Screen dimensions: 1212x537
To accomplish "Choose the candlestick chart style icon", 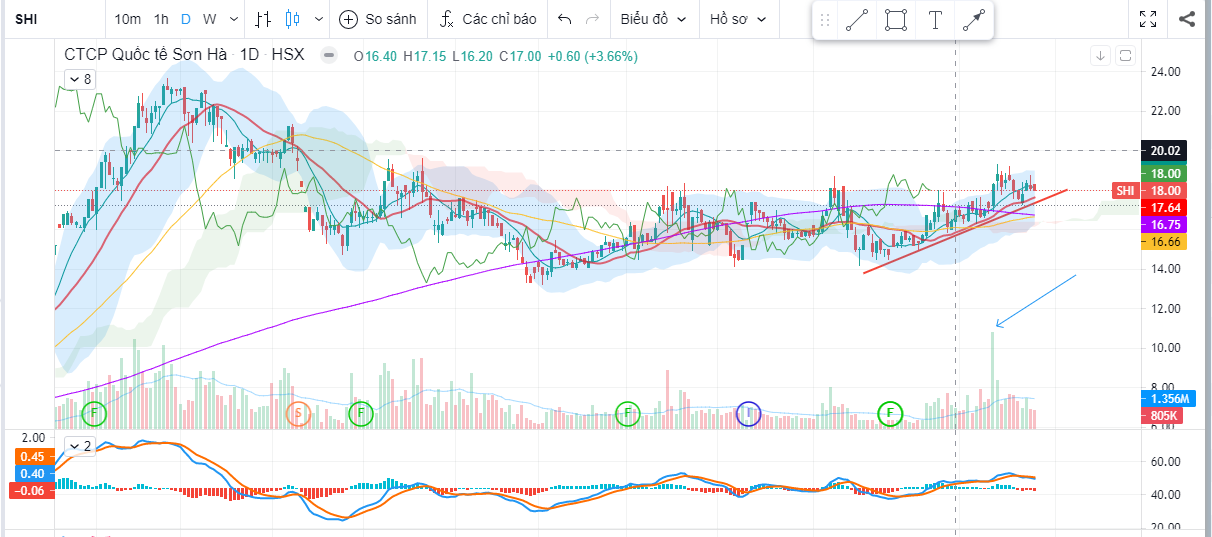I will pyautogui.click(x=292, y=19).
